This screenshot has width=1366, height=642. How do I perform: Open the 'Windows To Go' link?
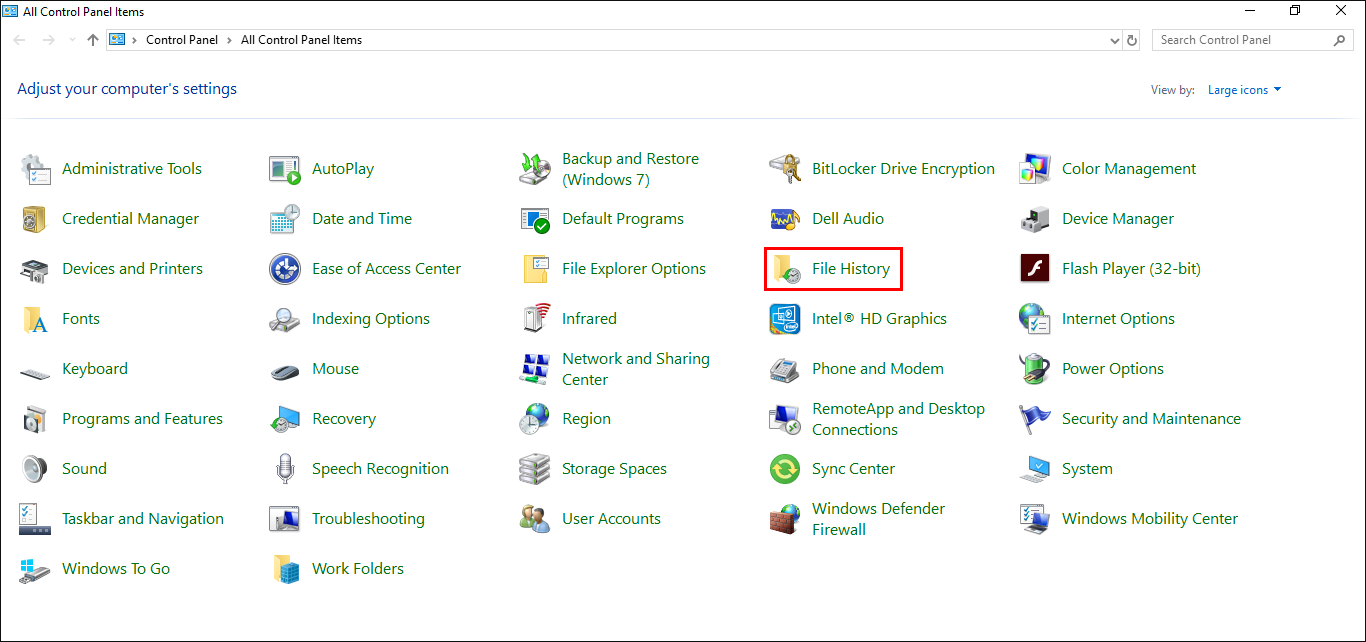coord(116,569)
